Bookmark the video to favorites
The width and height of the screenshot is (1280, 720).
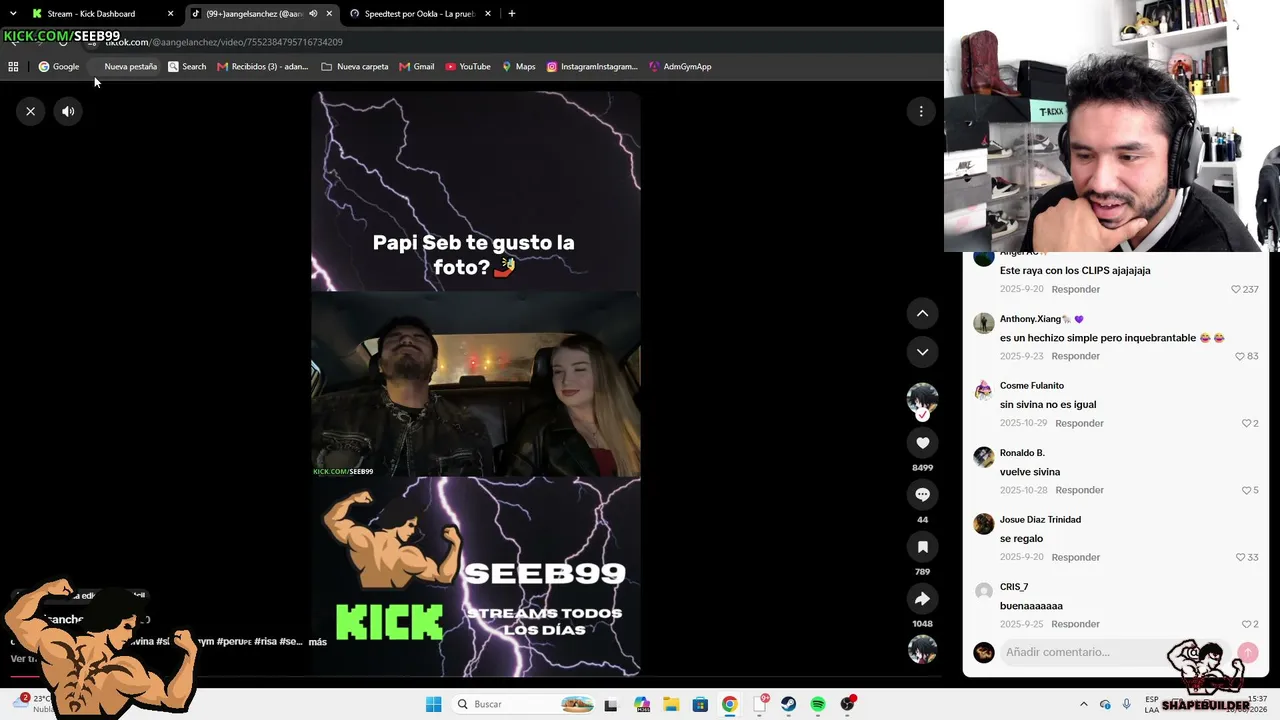coord(922,547)
